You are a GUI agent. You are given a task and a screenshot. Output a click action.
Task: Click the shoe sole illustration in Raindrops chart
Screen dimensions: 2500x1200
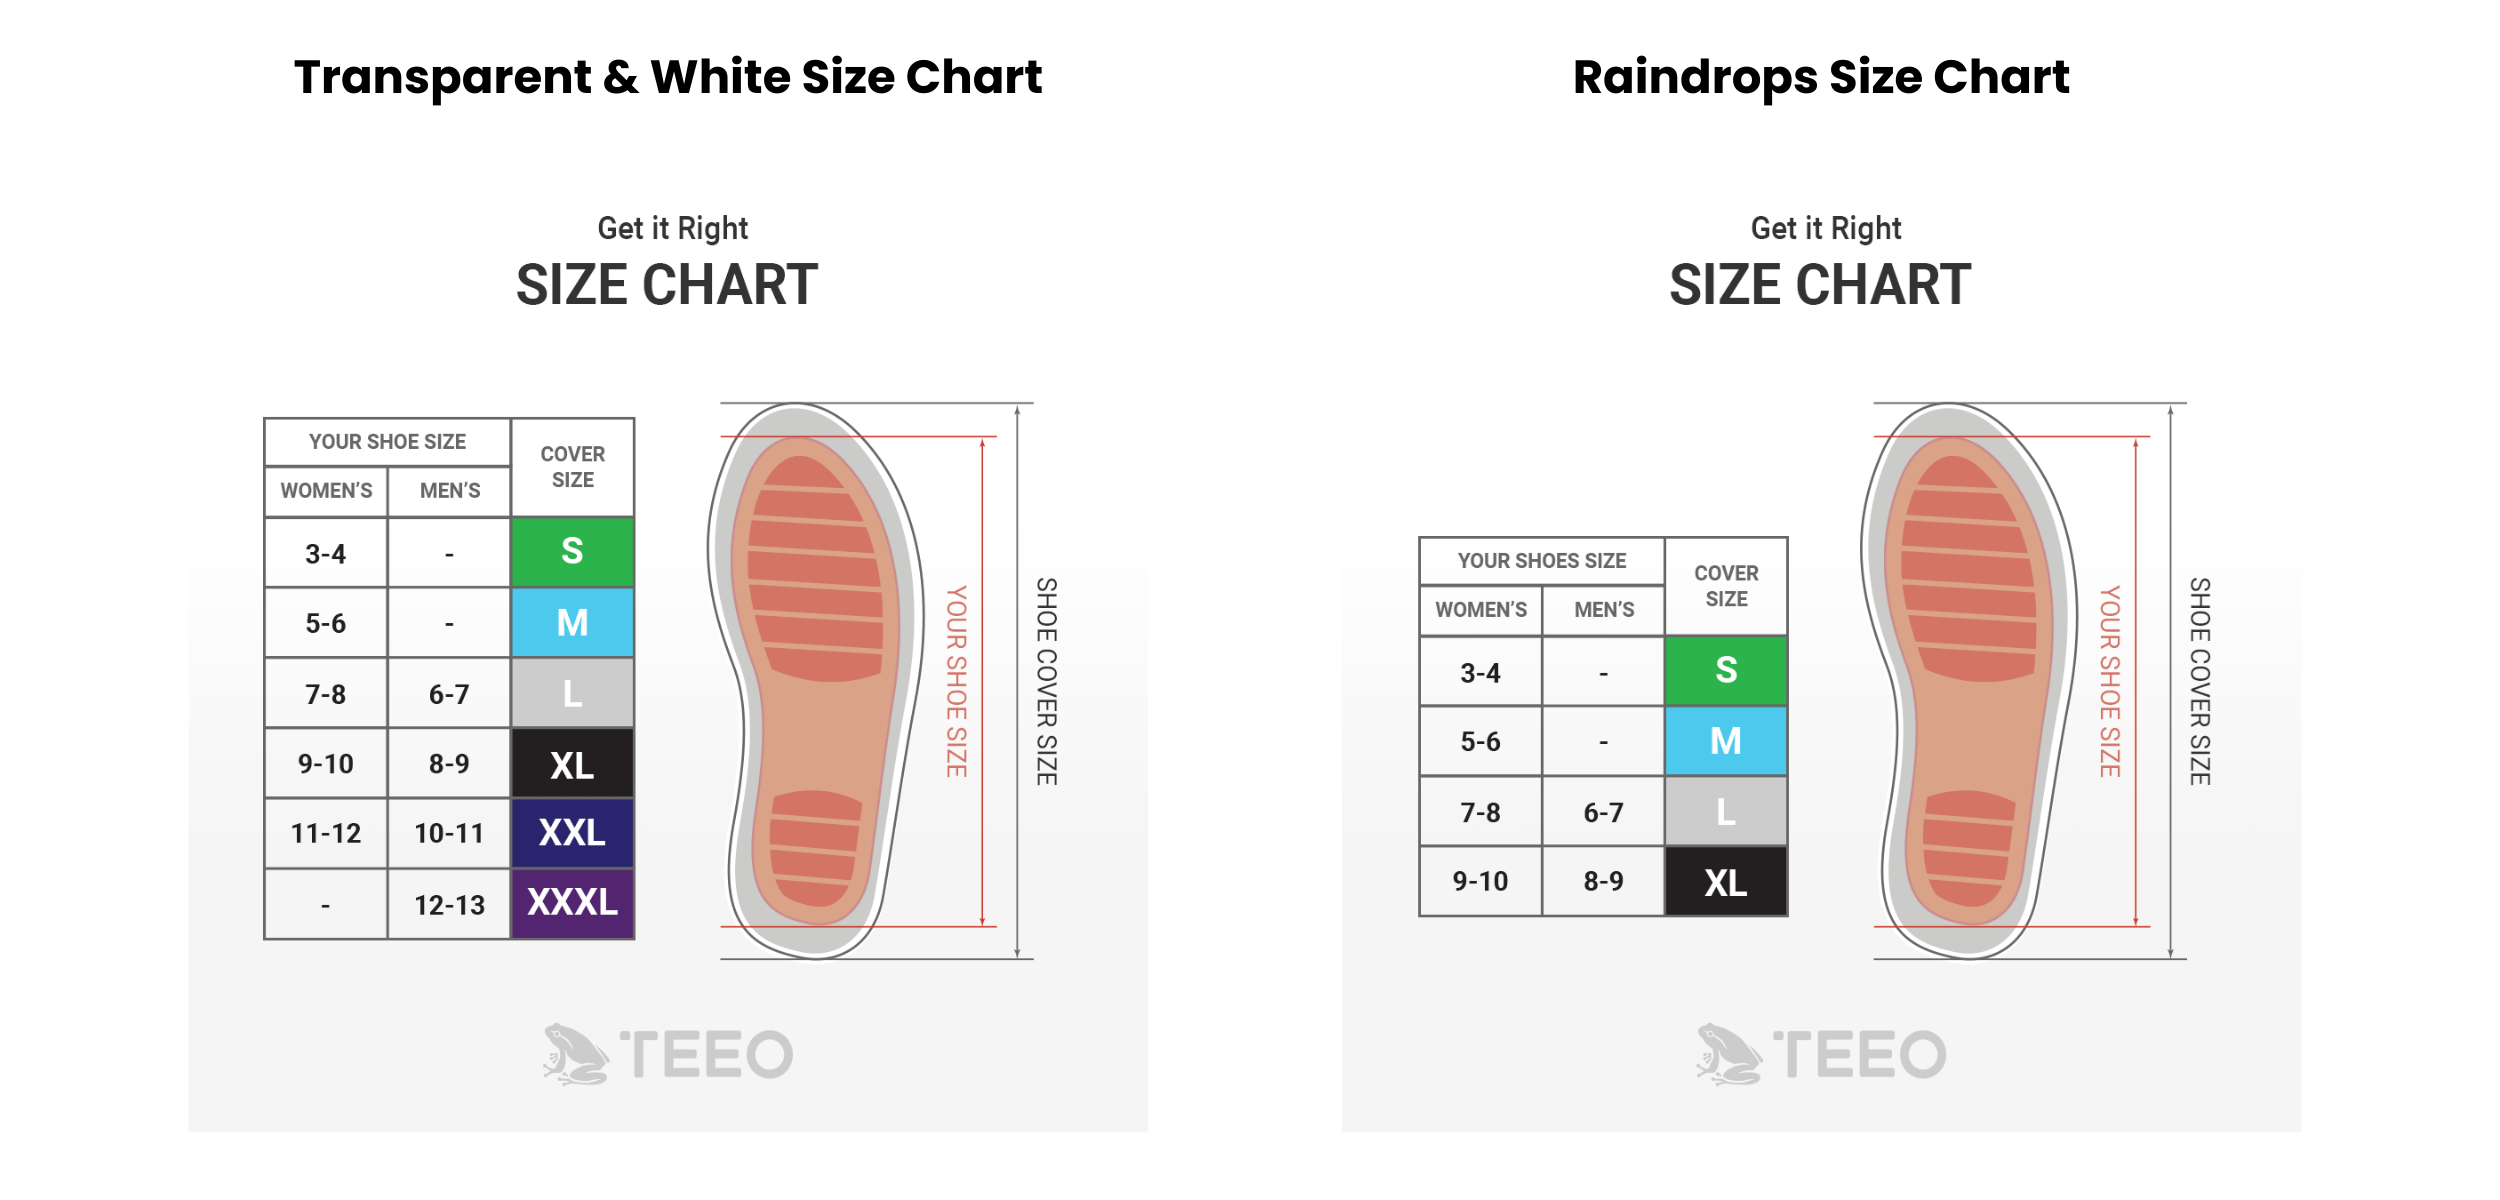coord(1968,681)
